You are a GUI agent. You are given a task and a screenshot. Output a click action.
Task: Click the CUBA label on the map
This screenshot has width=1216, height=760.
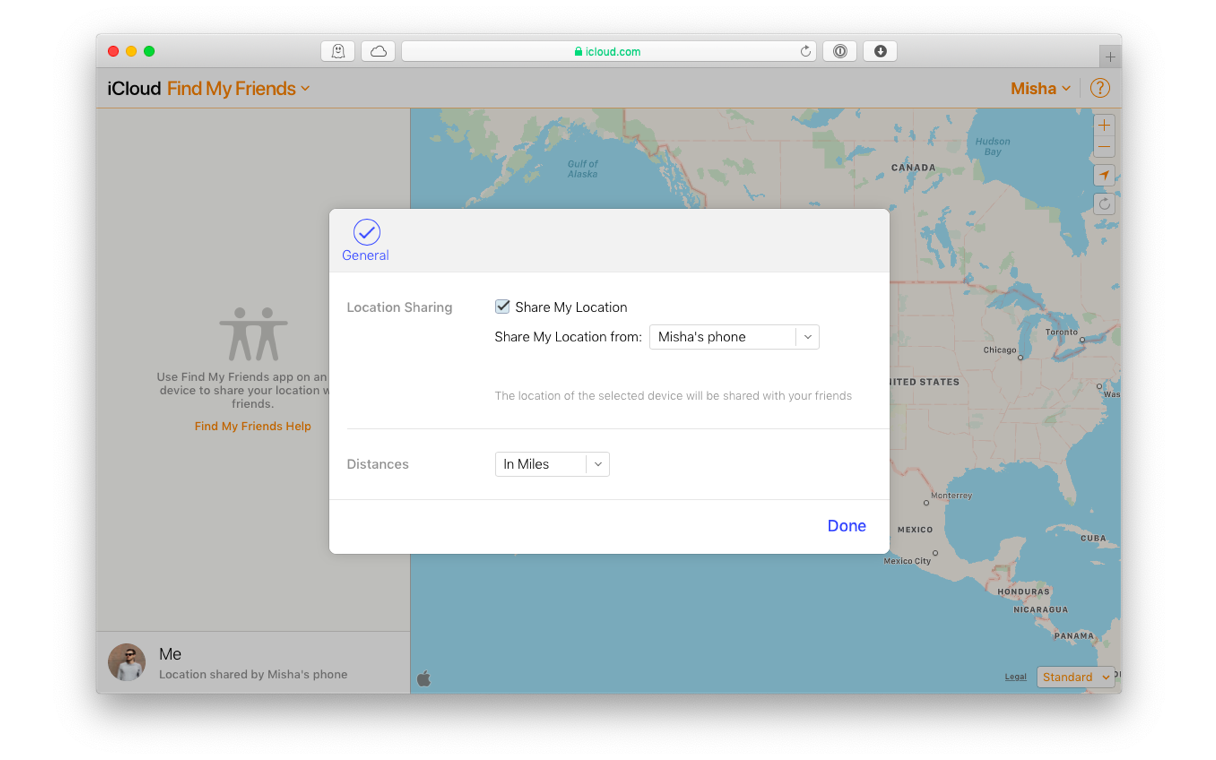(1094, 538)
